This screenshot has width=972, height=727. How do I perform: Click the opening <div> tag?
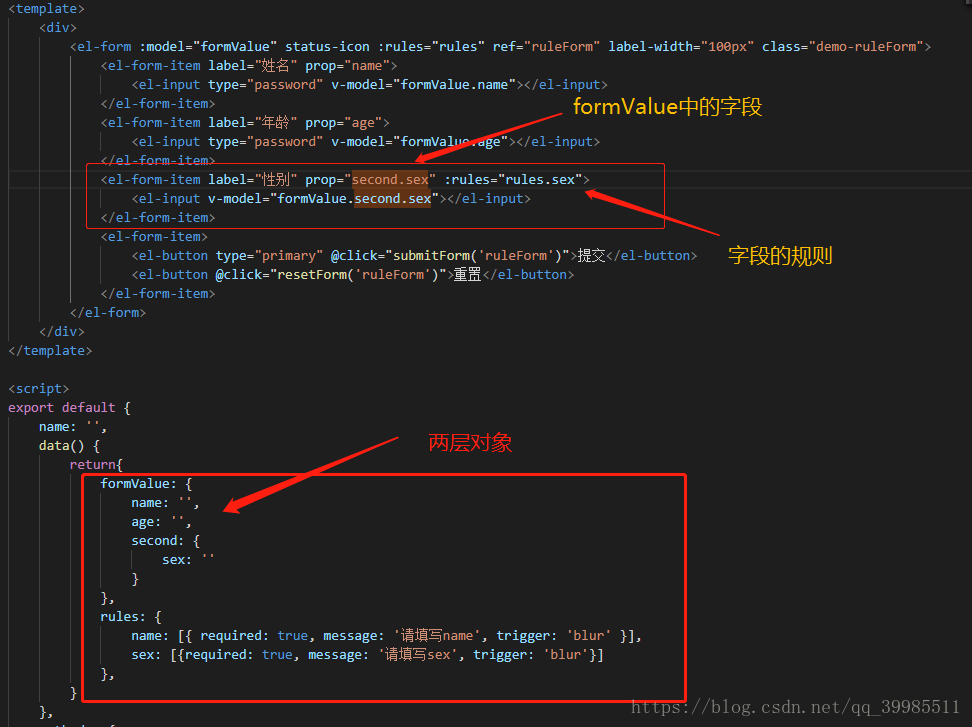(58, 28)
